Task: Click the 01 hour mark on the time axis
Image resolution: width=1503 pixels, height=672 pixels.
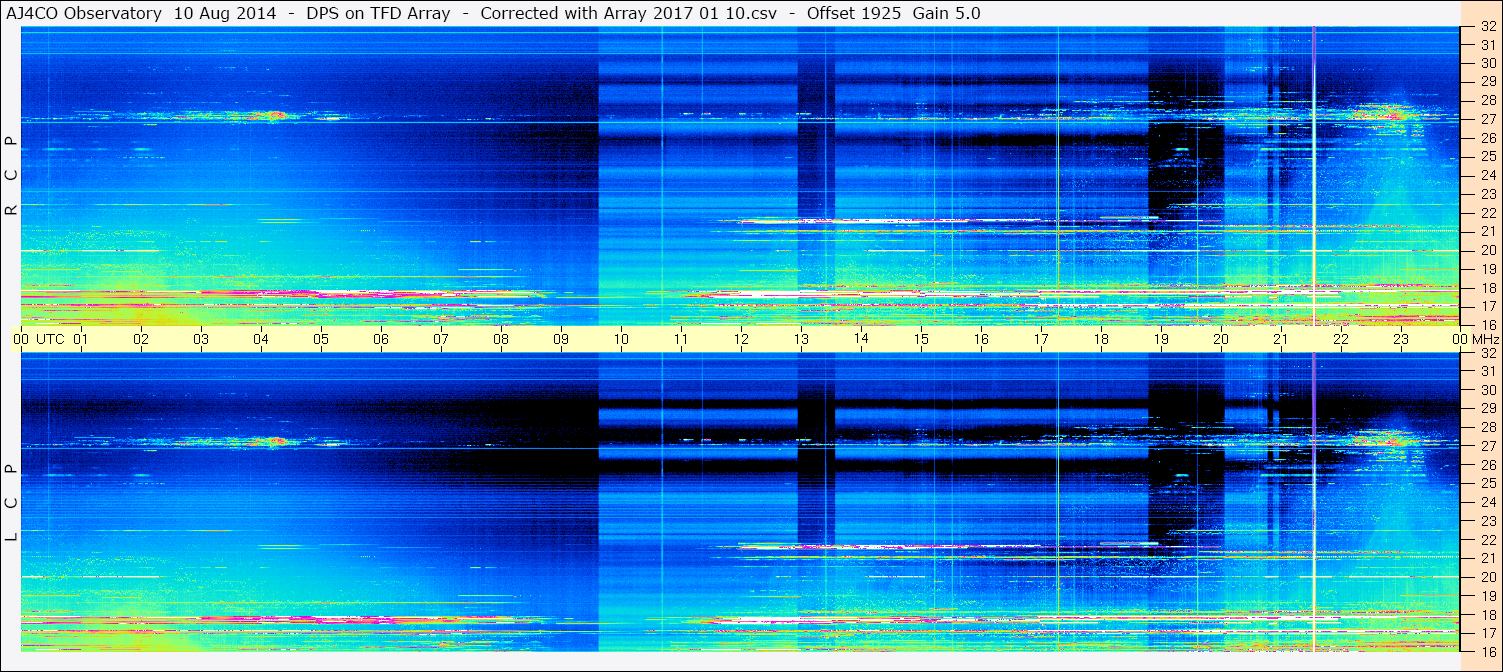Action: tap(81, 339)
